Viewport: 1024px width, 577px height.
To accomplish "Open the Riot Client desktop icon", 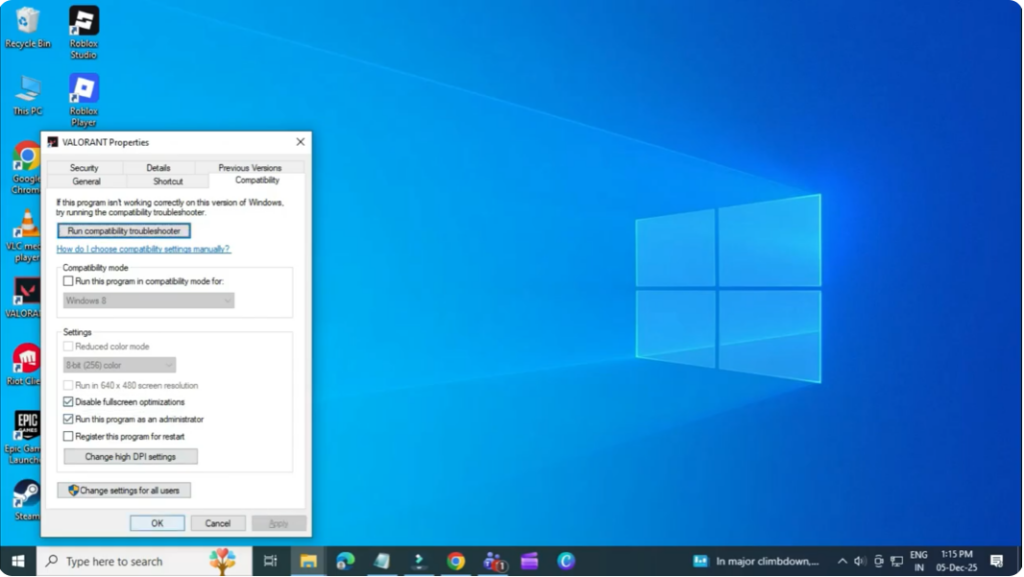I will coord(25,360).
